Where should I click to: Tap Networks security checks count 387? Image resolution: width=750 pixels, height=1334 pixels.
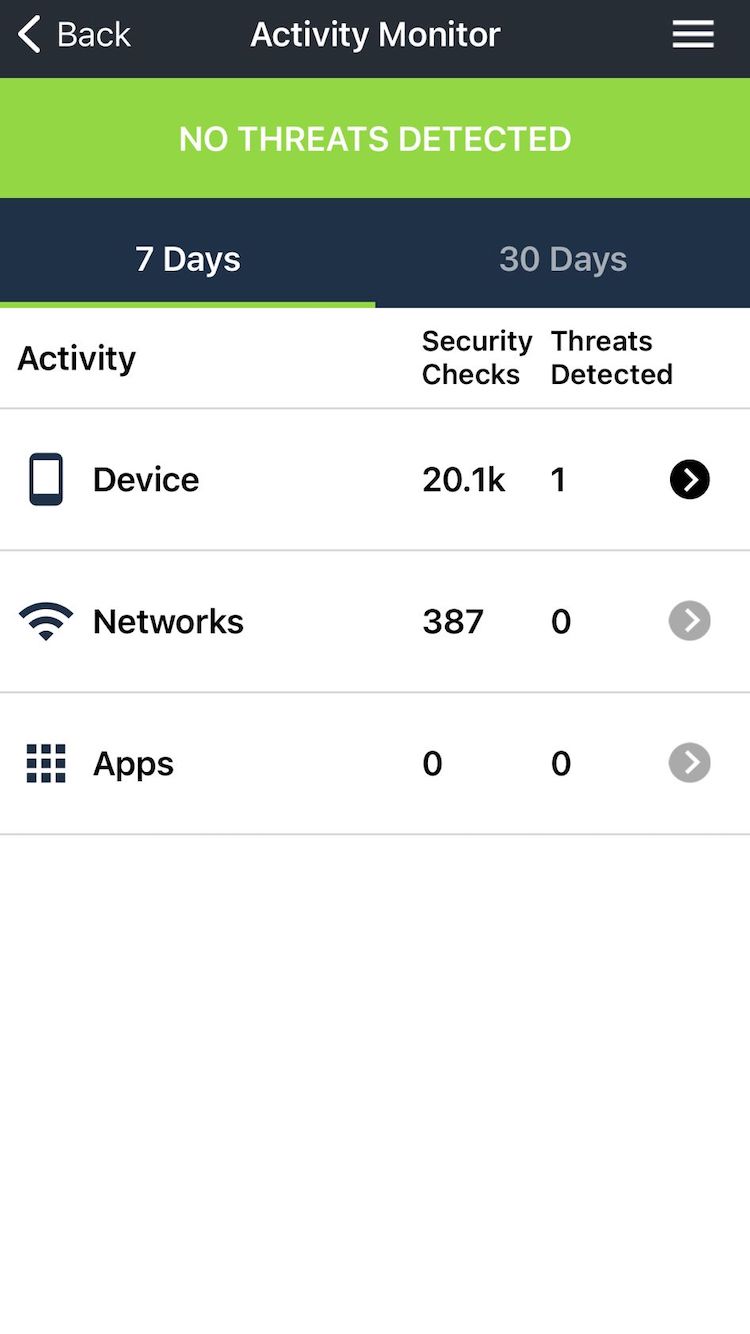pos(453,621)
